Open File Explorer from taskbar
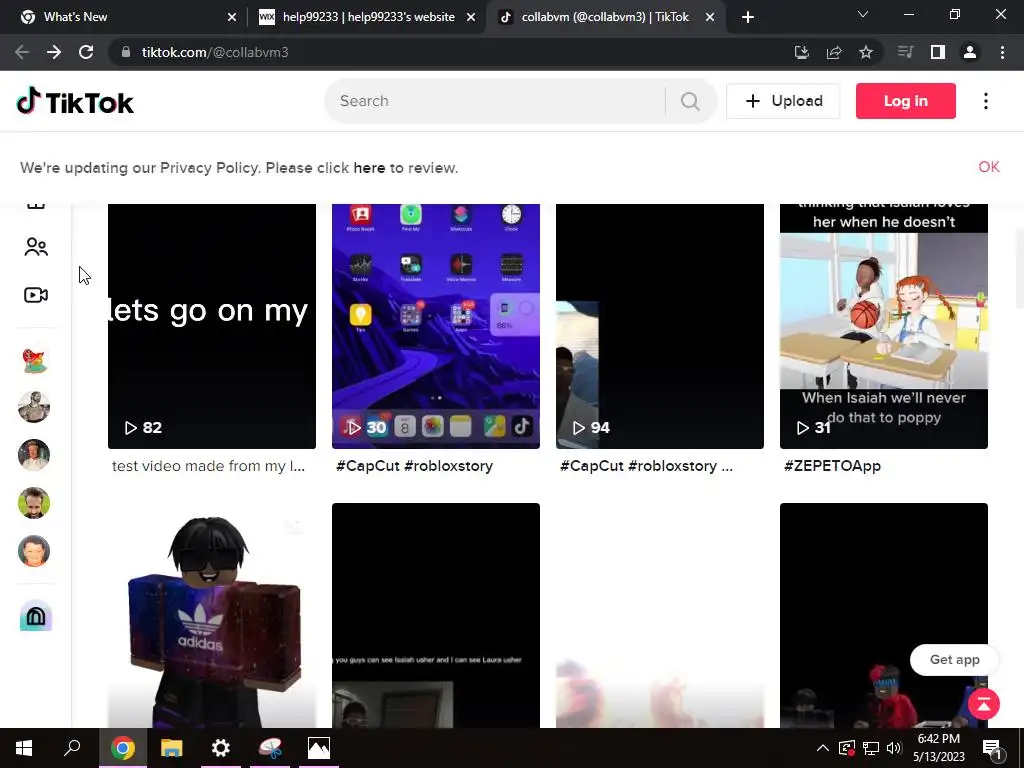Image resolution: width=1024 pixels, height=768 pixels. coord(172,748)
